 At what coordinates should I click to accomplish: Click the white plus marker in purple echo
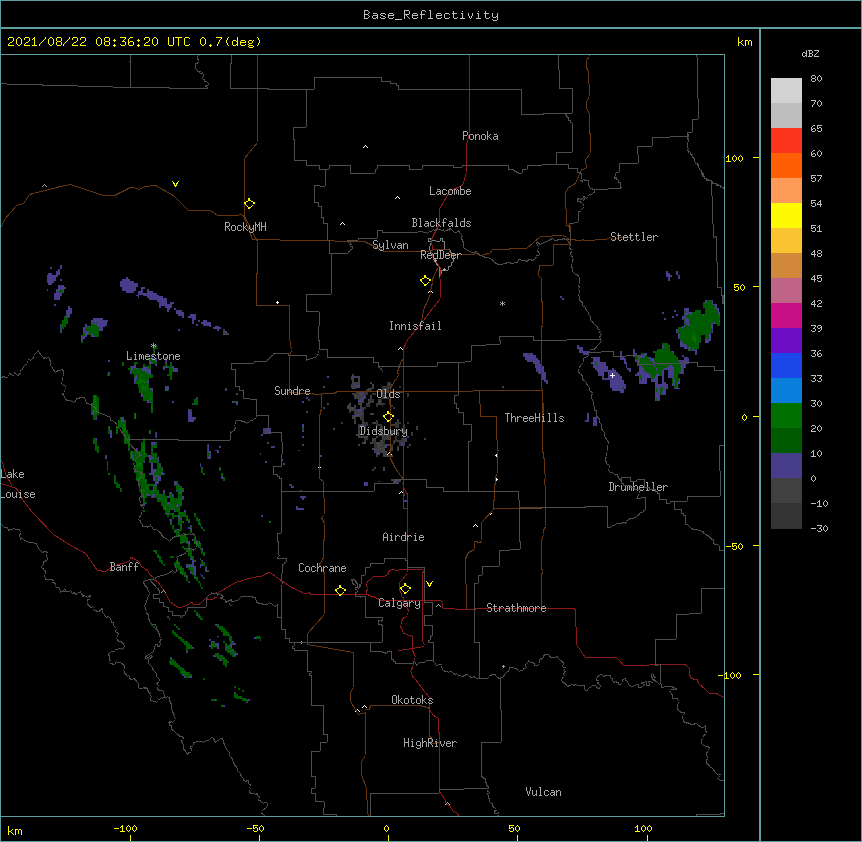click(x=612, y=375)
